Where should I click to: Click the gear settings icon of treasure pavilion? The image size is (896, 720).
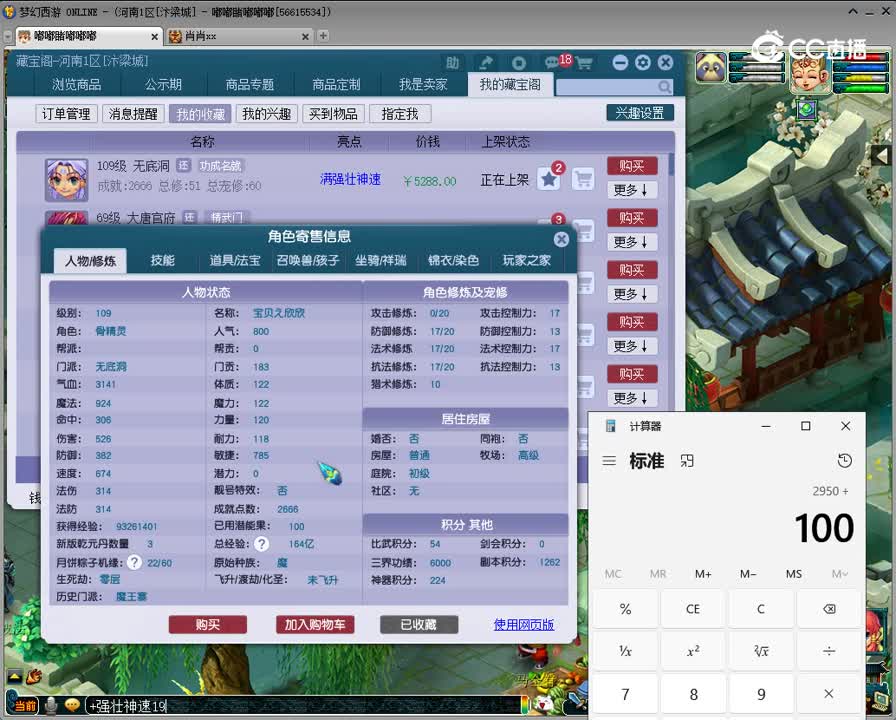pyautogui.click(x=643, y=62)
